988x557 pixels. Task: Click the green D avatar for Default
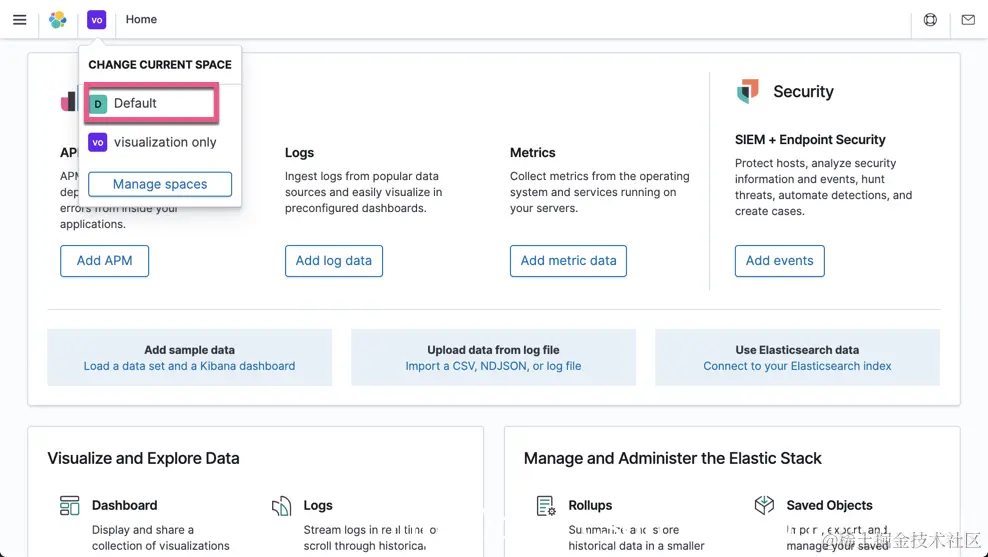click(98, 103)
